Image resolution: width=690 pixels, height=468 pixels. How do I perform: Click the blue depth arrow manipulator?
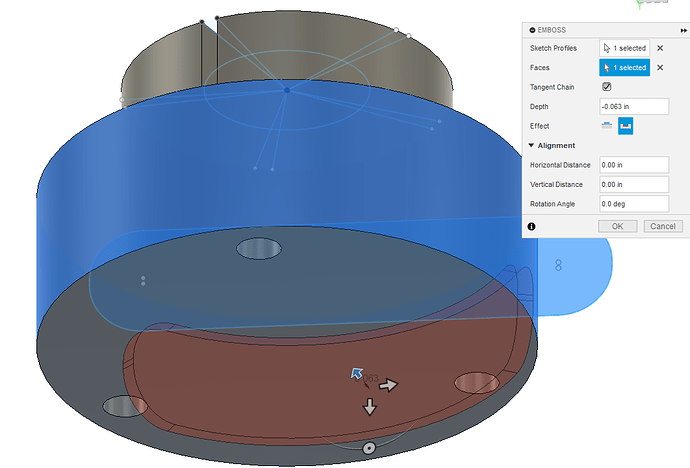356,373
